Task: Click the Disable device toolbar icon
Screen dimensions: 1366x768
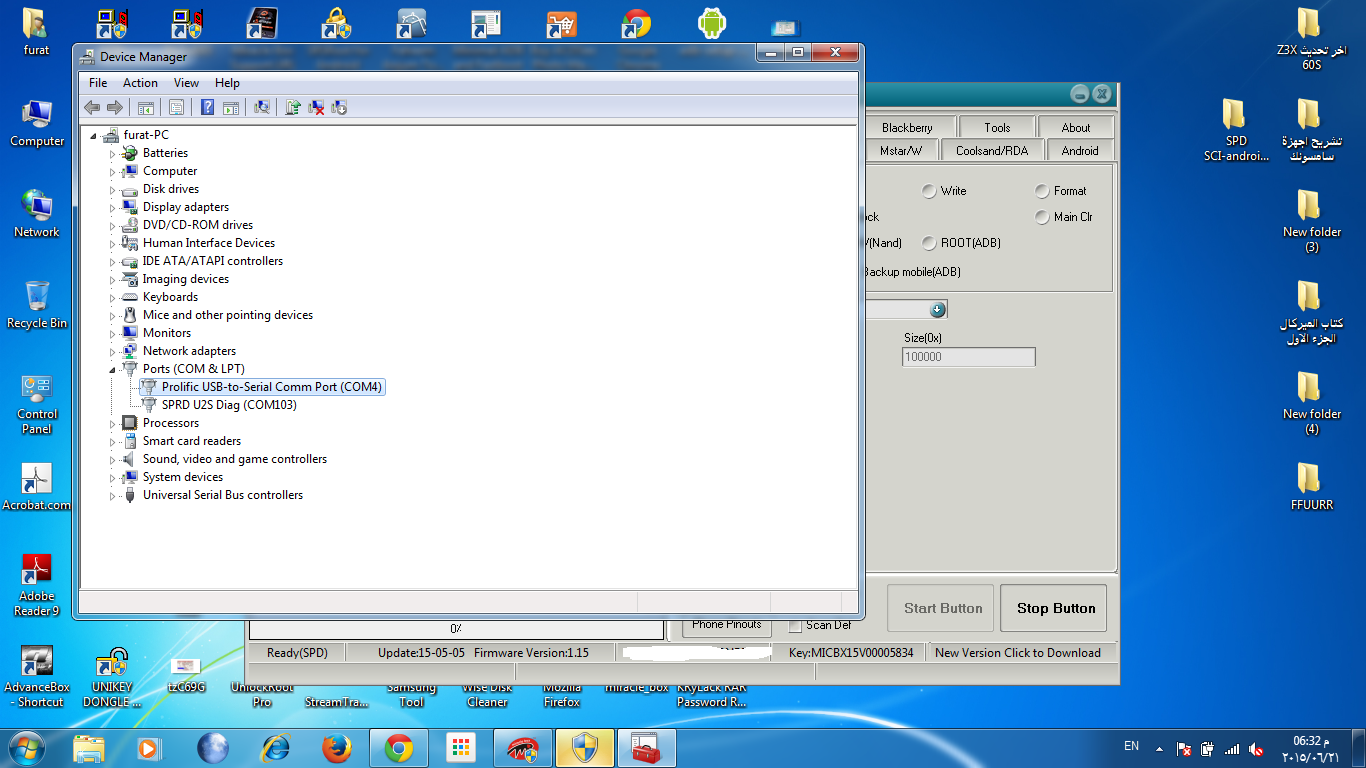Action: click(x=339, y=107)
